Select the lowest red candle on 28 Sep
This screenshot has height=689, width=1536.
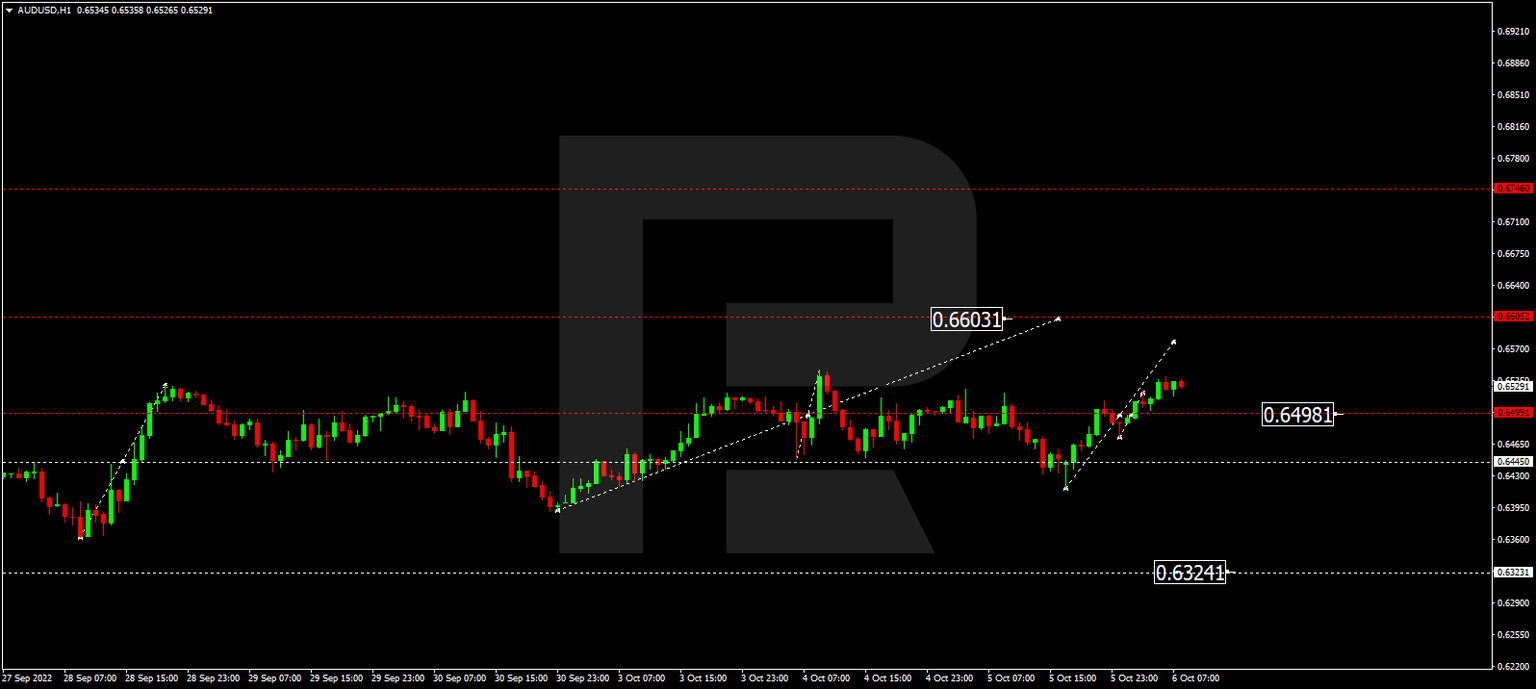pyautogui.click(x=80, y=525)
